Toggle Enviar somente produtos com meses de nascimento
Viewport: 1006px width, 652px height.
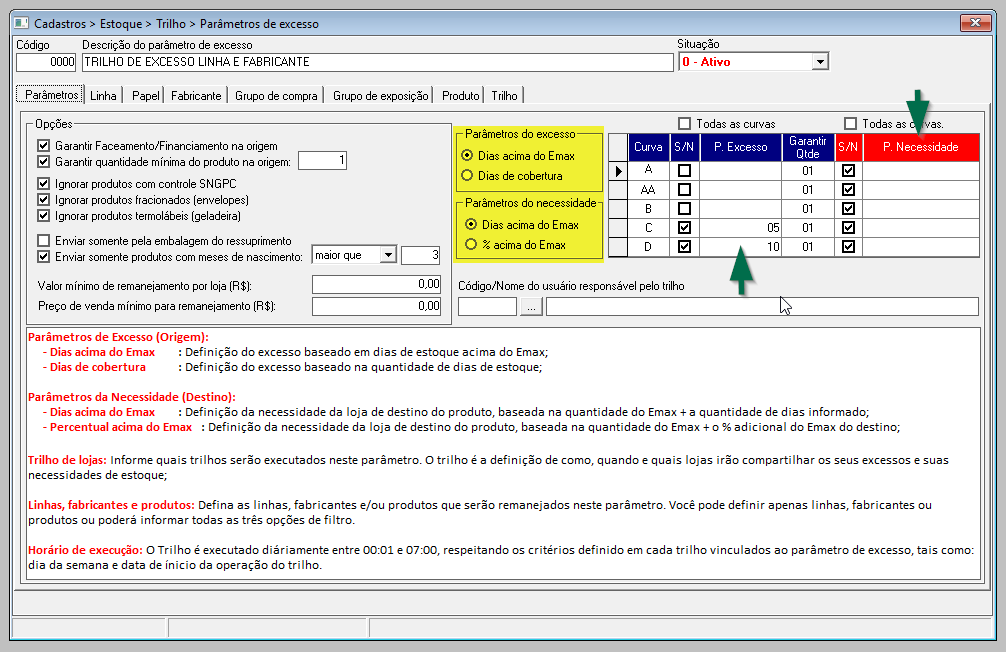tap(44, 257)
